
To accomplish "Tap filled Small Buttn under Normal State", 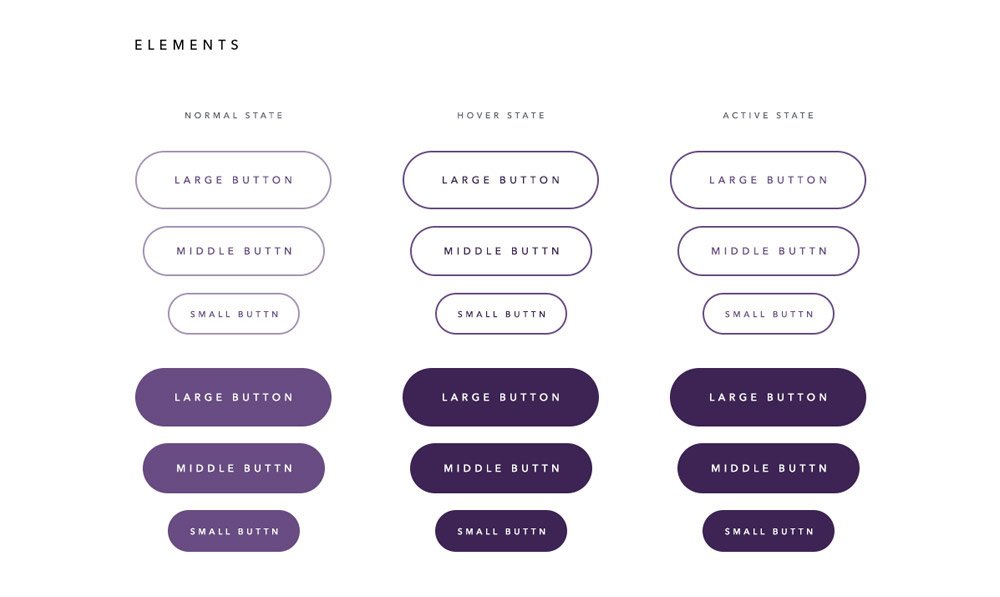I will [234, 531].
